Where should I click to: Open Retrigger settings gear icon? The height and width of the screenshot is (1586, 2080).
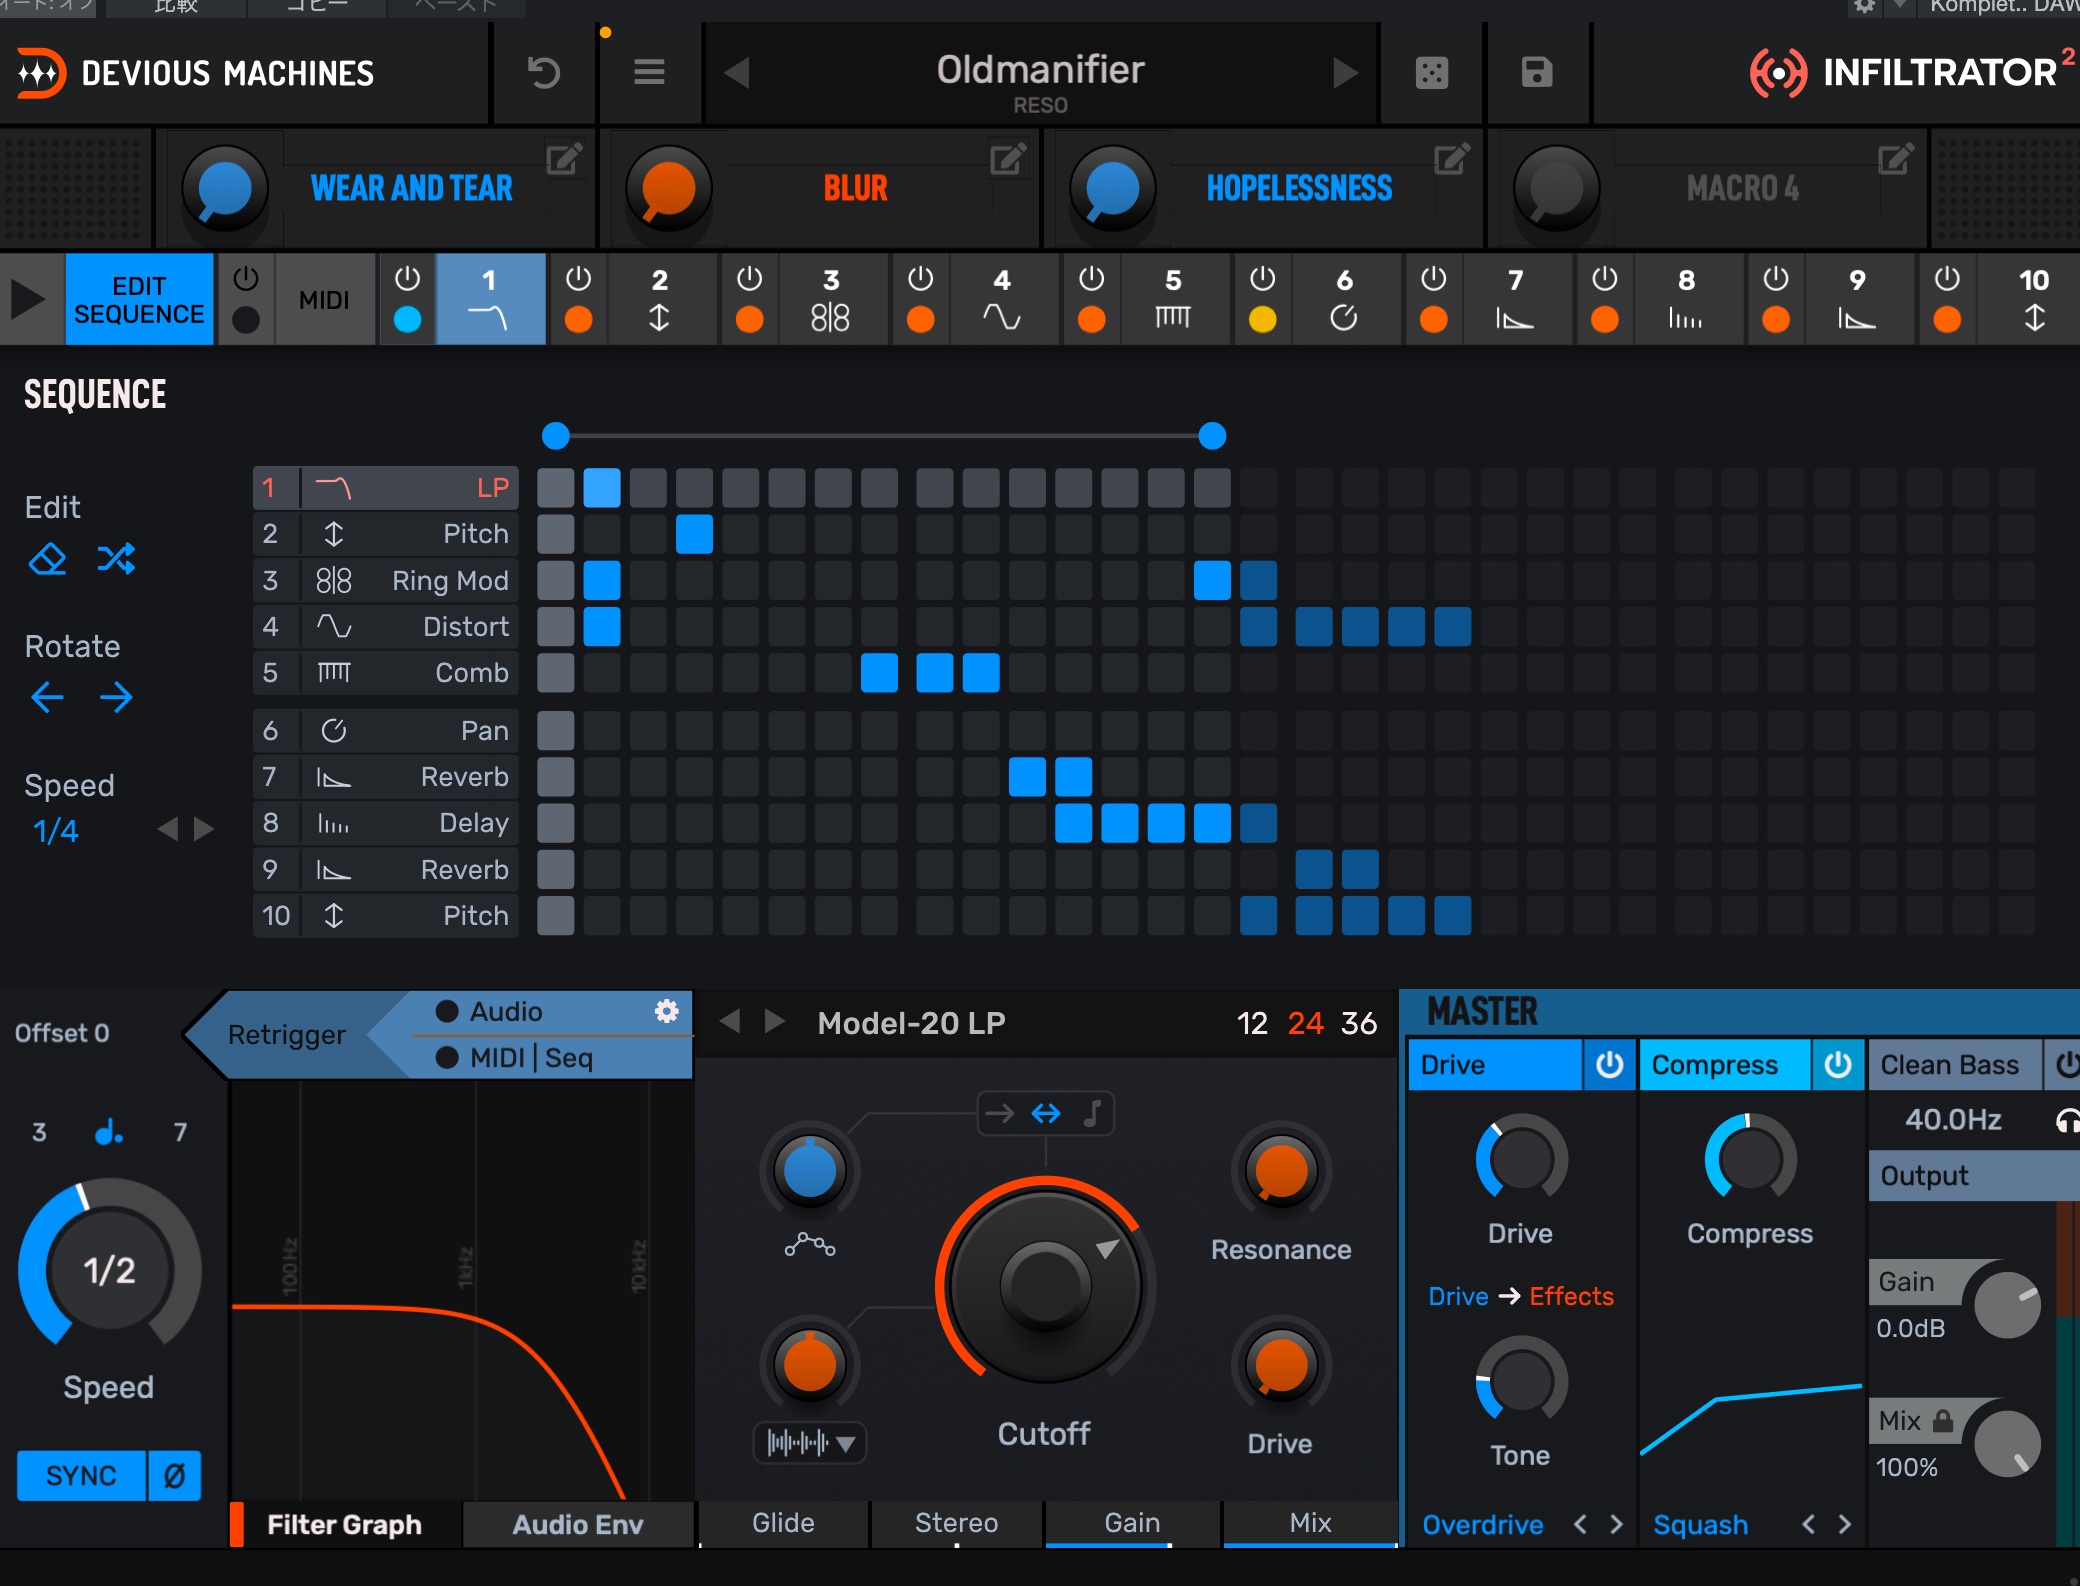tap(666, 1011)
